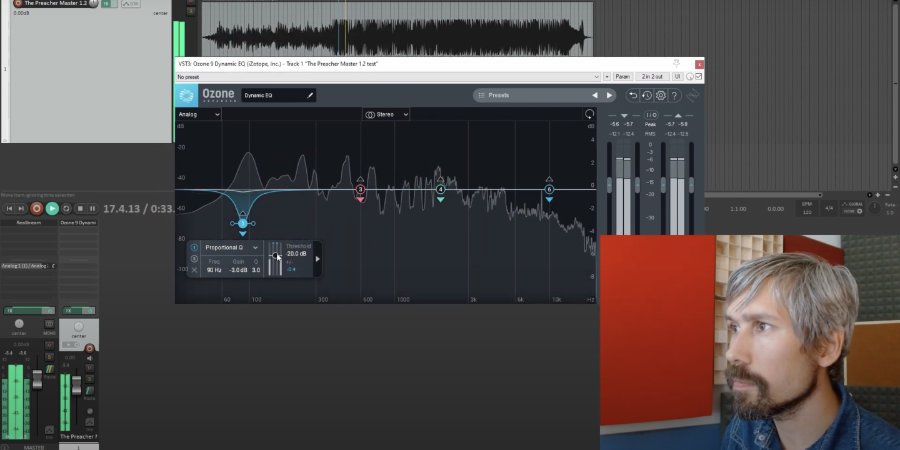Click the Ozone 9 Dynamic FX slot in mixer

coord(79,222)
